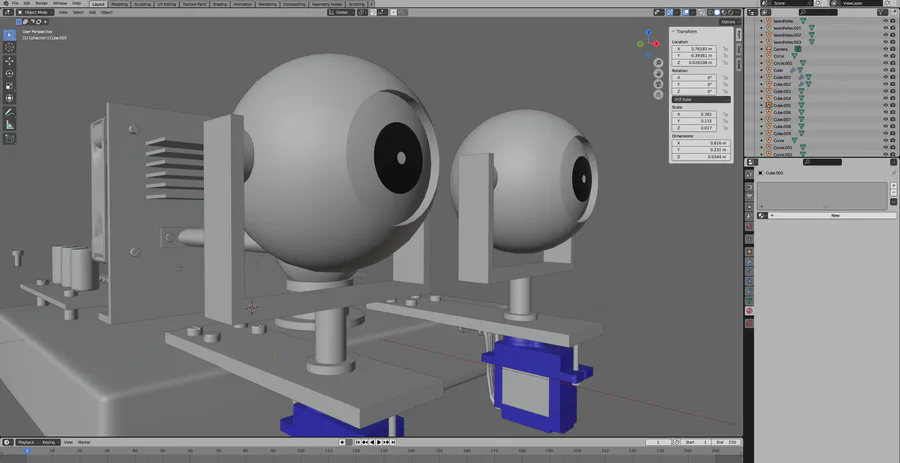Select the Cursor tool in toolbar
Screen dimensions: 900x463
pyautogui.click(x=9, y=48)
